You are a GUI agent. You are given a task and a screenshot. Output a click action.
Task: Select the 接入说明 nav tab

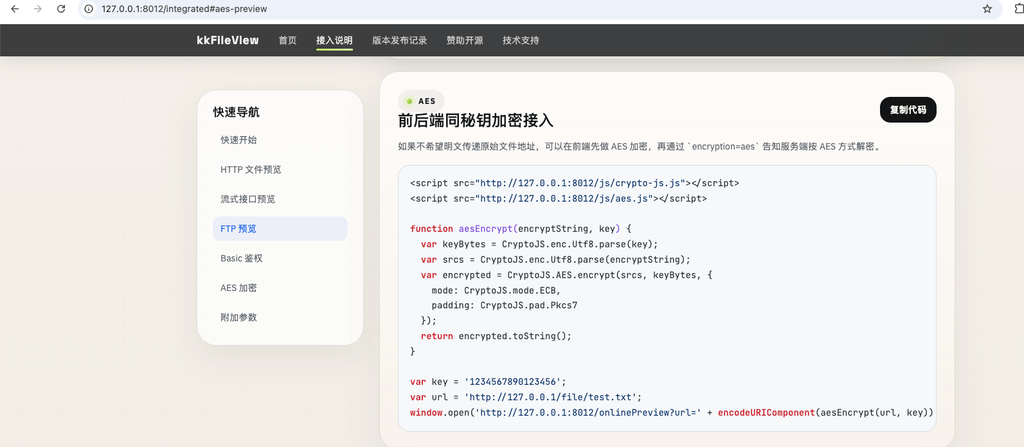coord(334,41)
